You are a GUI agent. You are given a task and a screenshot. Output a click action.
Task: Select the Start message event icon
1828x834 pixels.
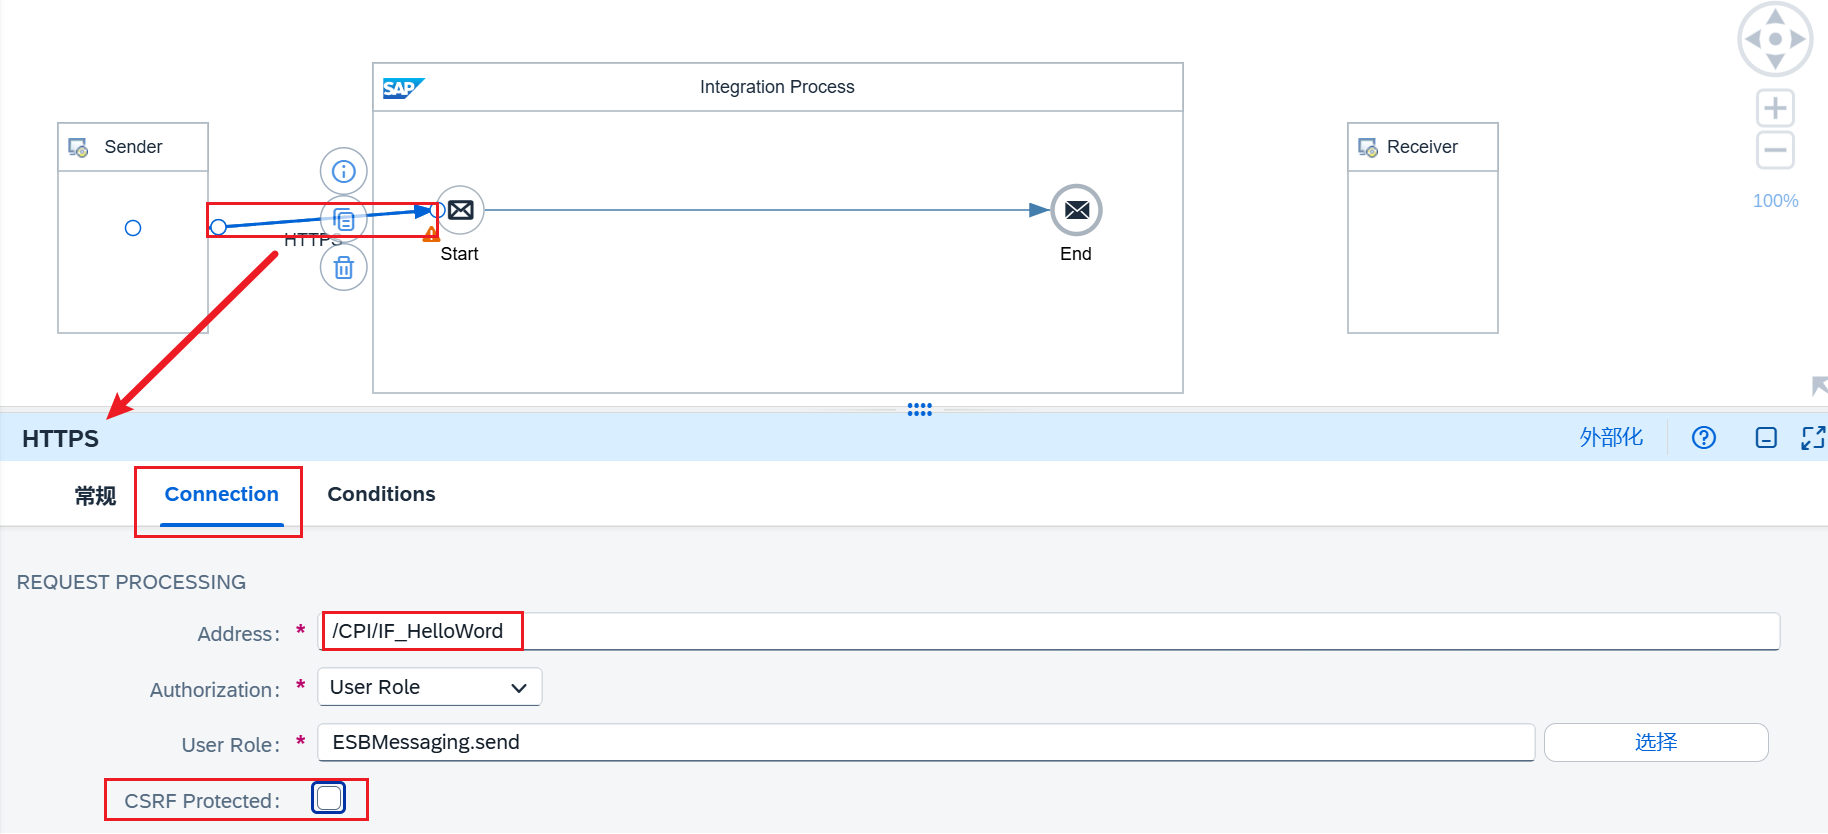461,210
